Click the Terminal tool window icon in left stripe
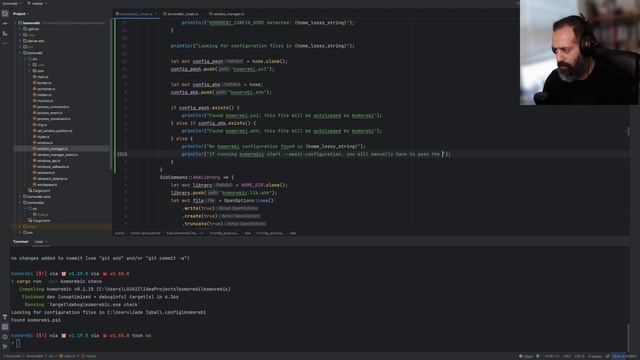 click(5, 327)
